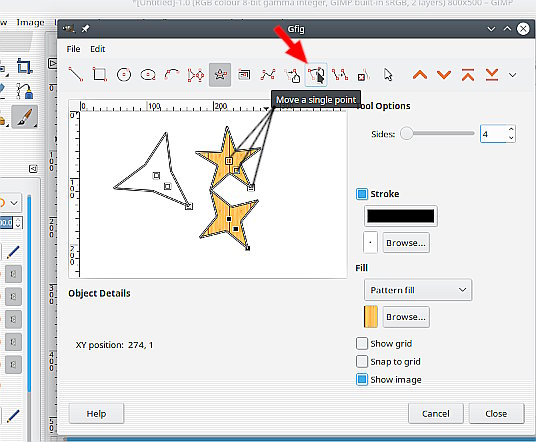
Task: Select the Copy an object tool
Action: [x=340, y=75]
